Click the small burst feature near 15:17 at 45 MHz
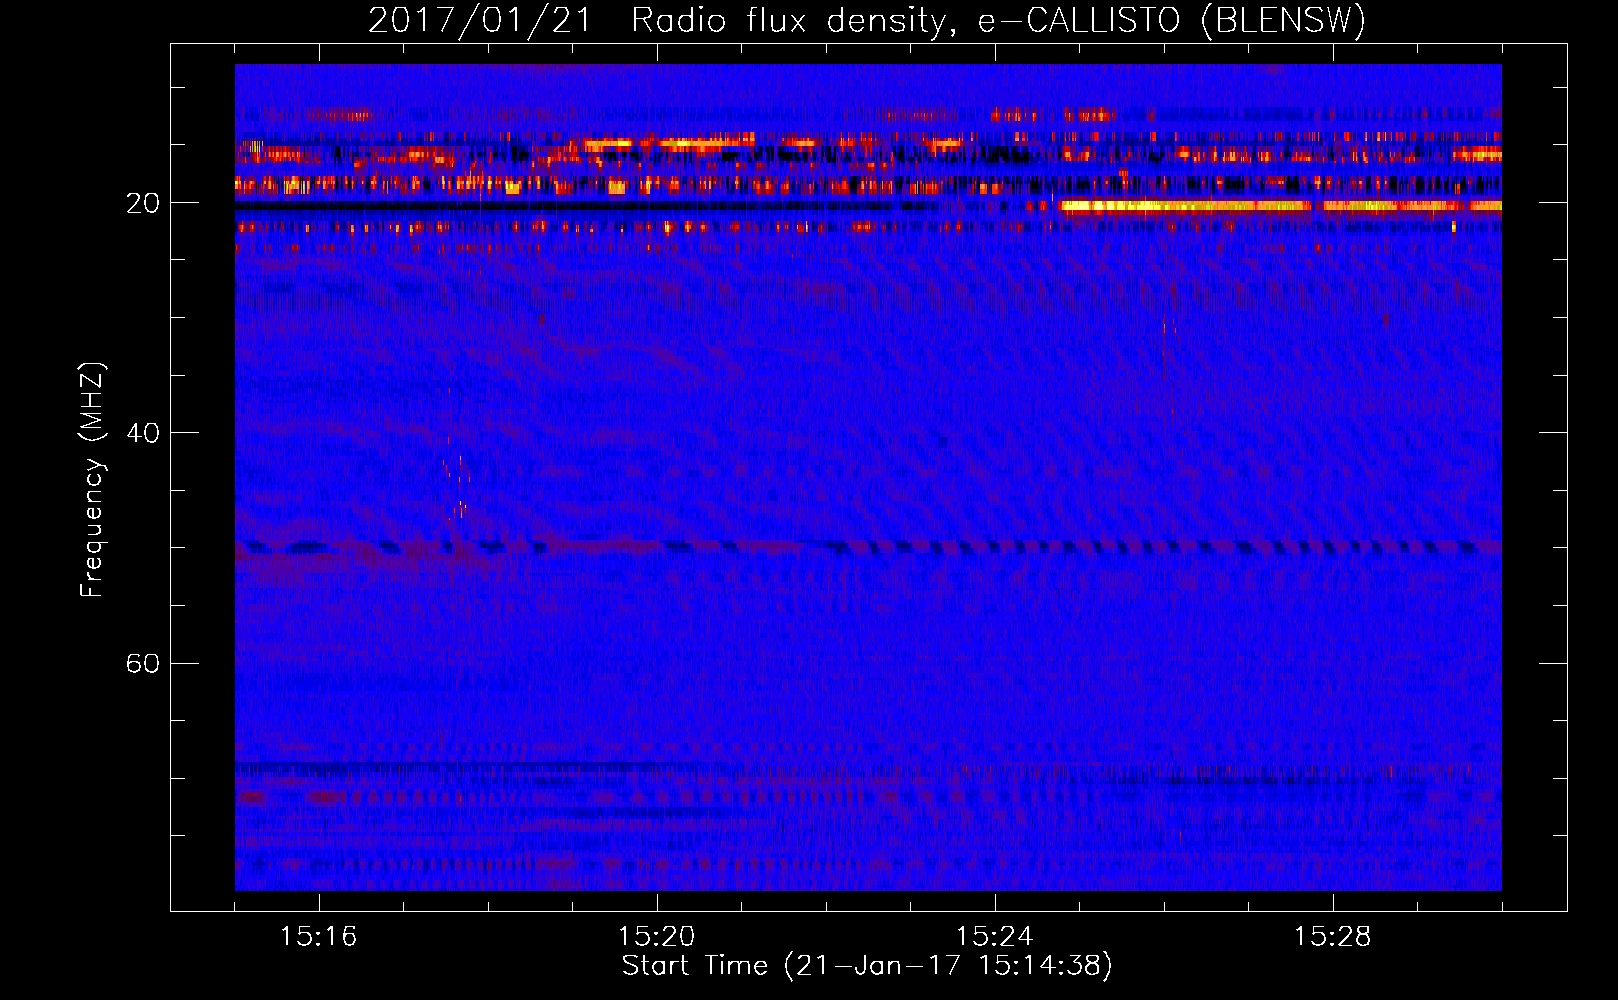1618x1000 pixels. (456, 478)
